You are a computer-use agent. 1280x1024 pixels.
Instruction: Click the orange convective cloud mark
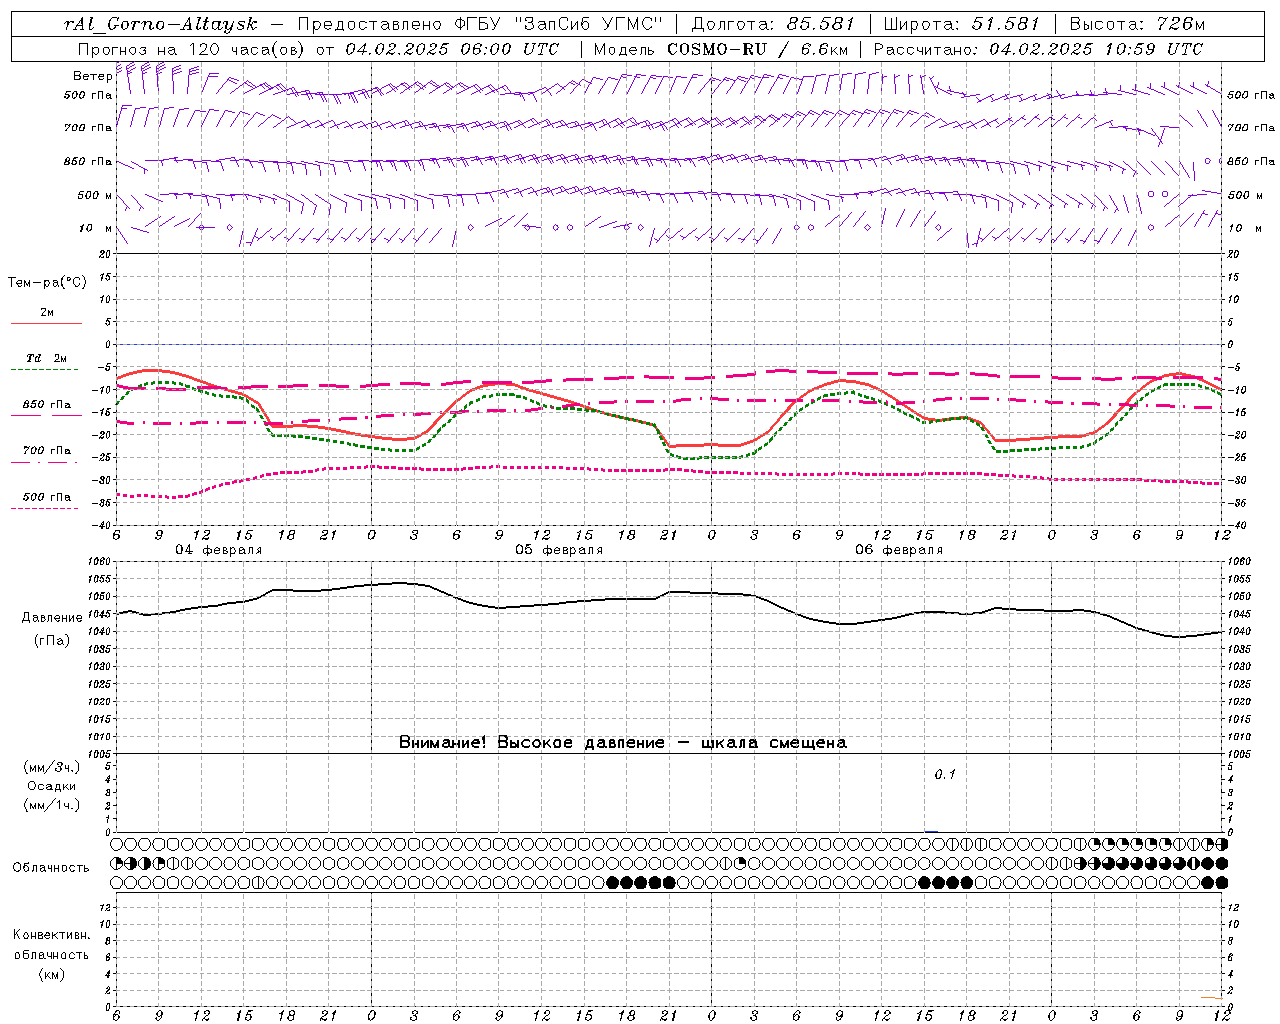[1213, 998]
